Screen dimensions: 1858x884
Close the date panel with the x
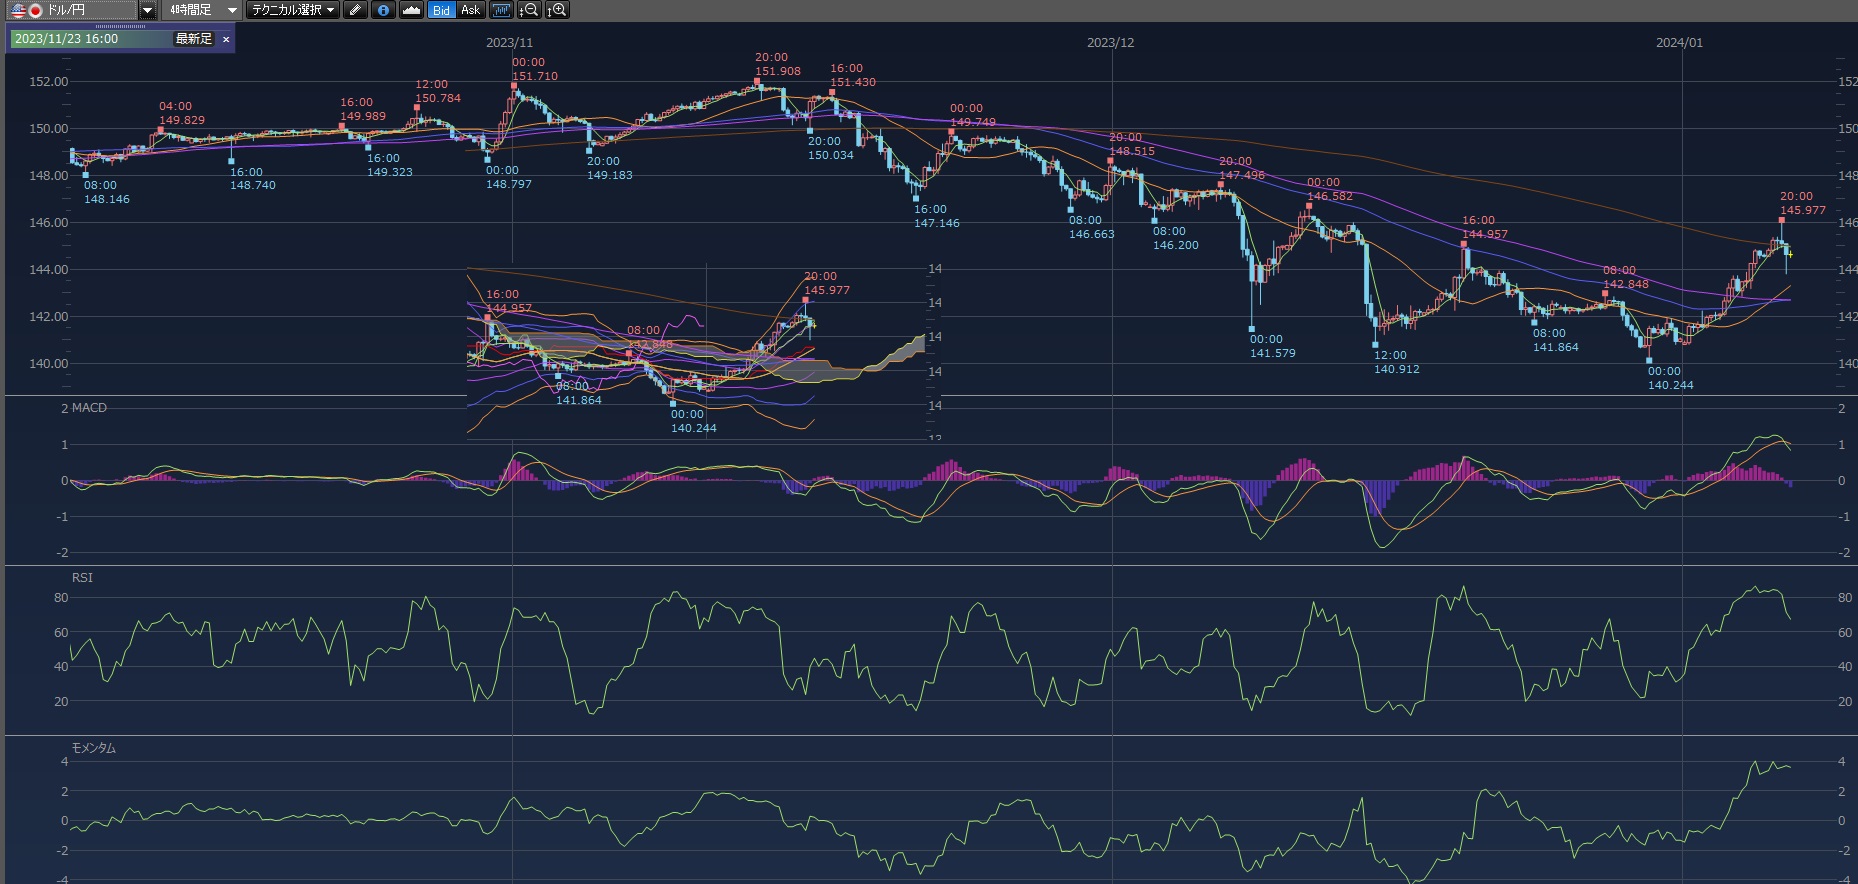coord(226,39)
